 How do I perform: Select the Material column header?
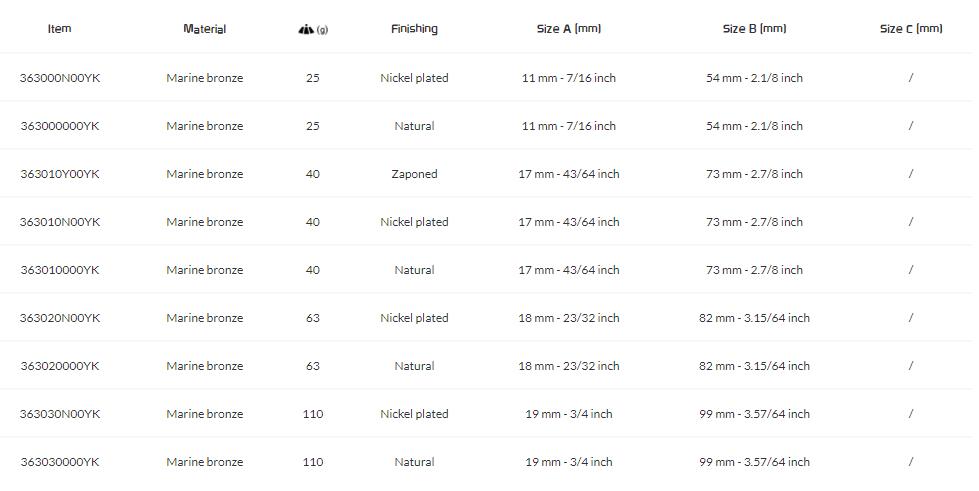[x=205, y=29]
